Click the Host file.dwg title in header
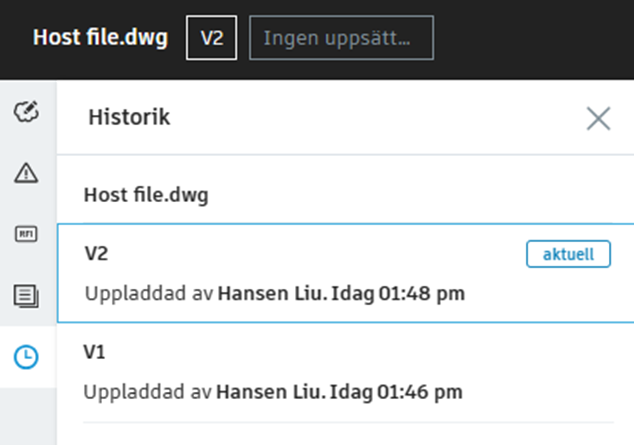The width and height of the screenshot is (634, 445). (100, 38)
